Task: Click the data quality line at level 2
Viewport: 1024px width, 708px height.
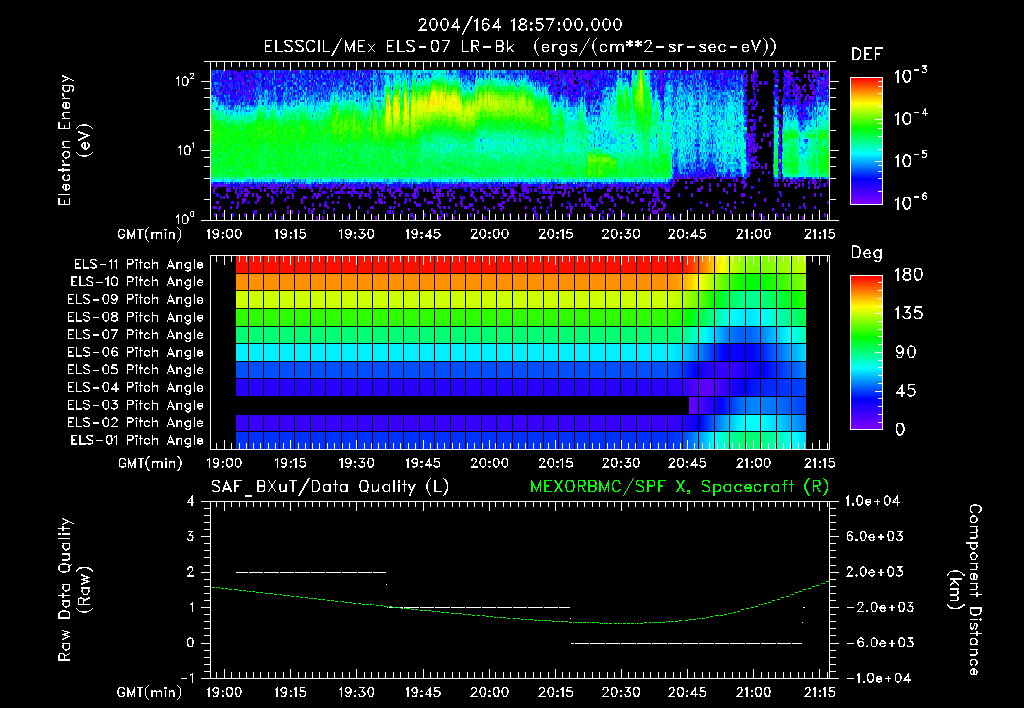Action: 311,572
